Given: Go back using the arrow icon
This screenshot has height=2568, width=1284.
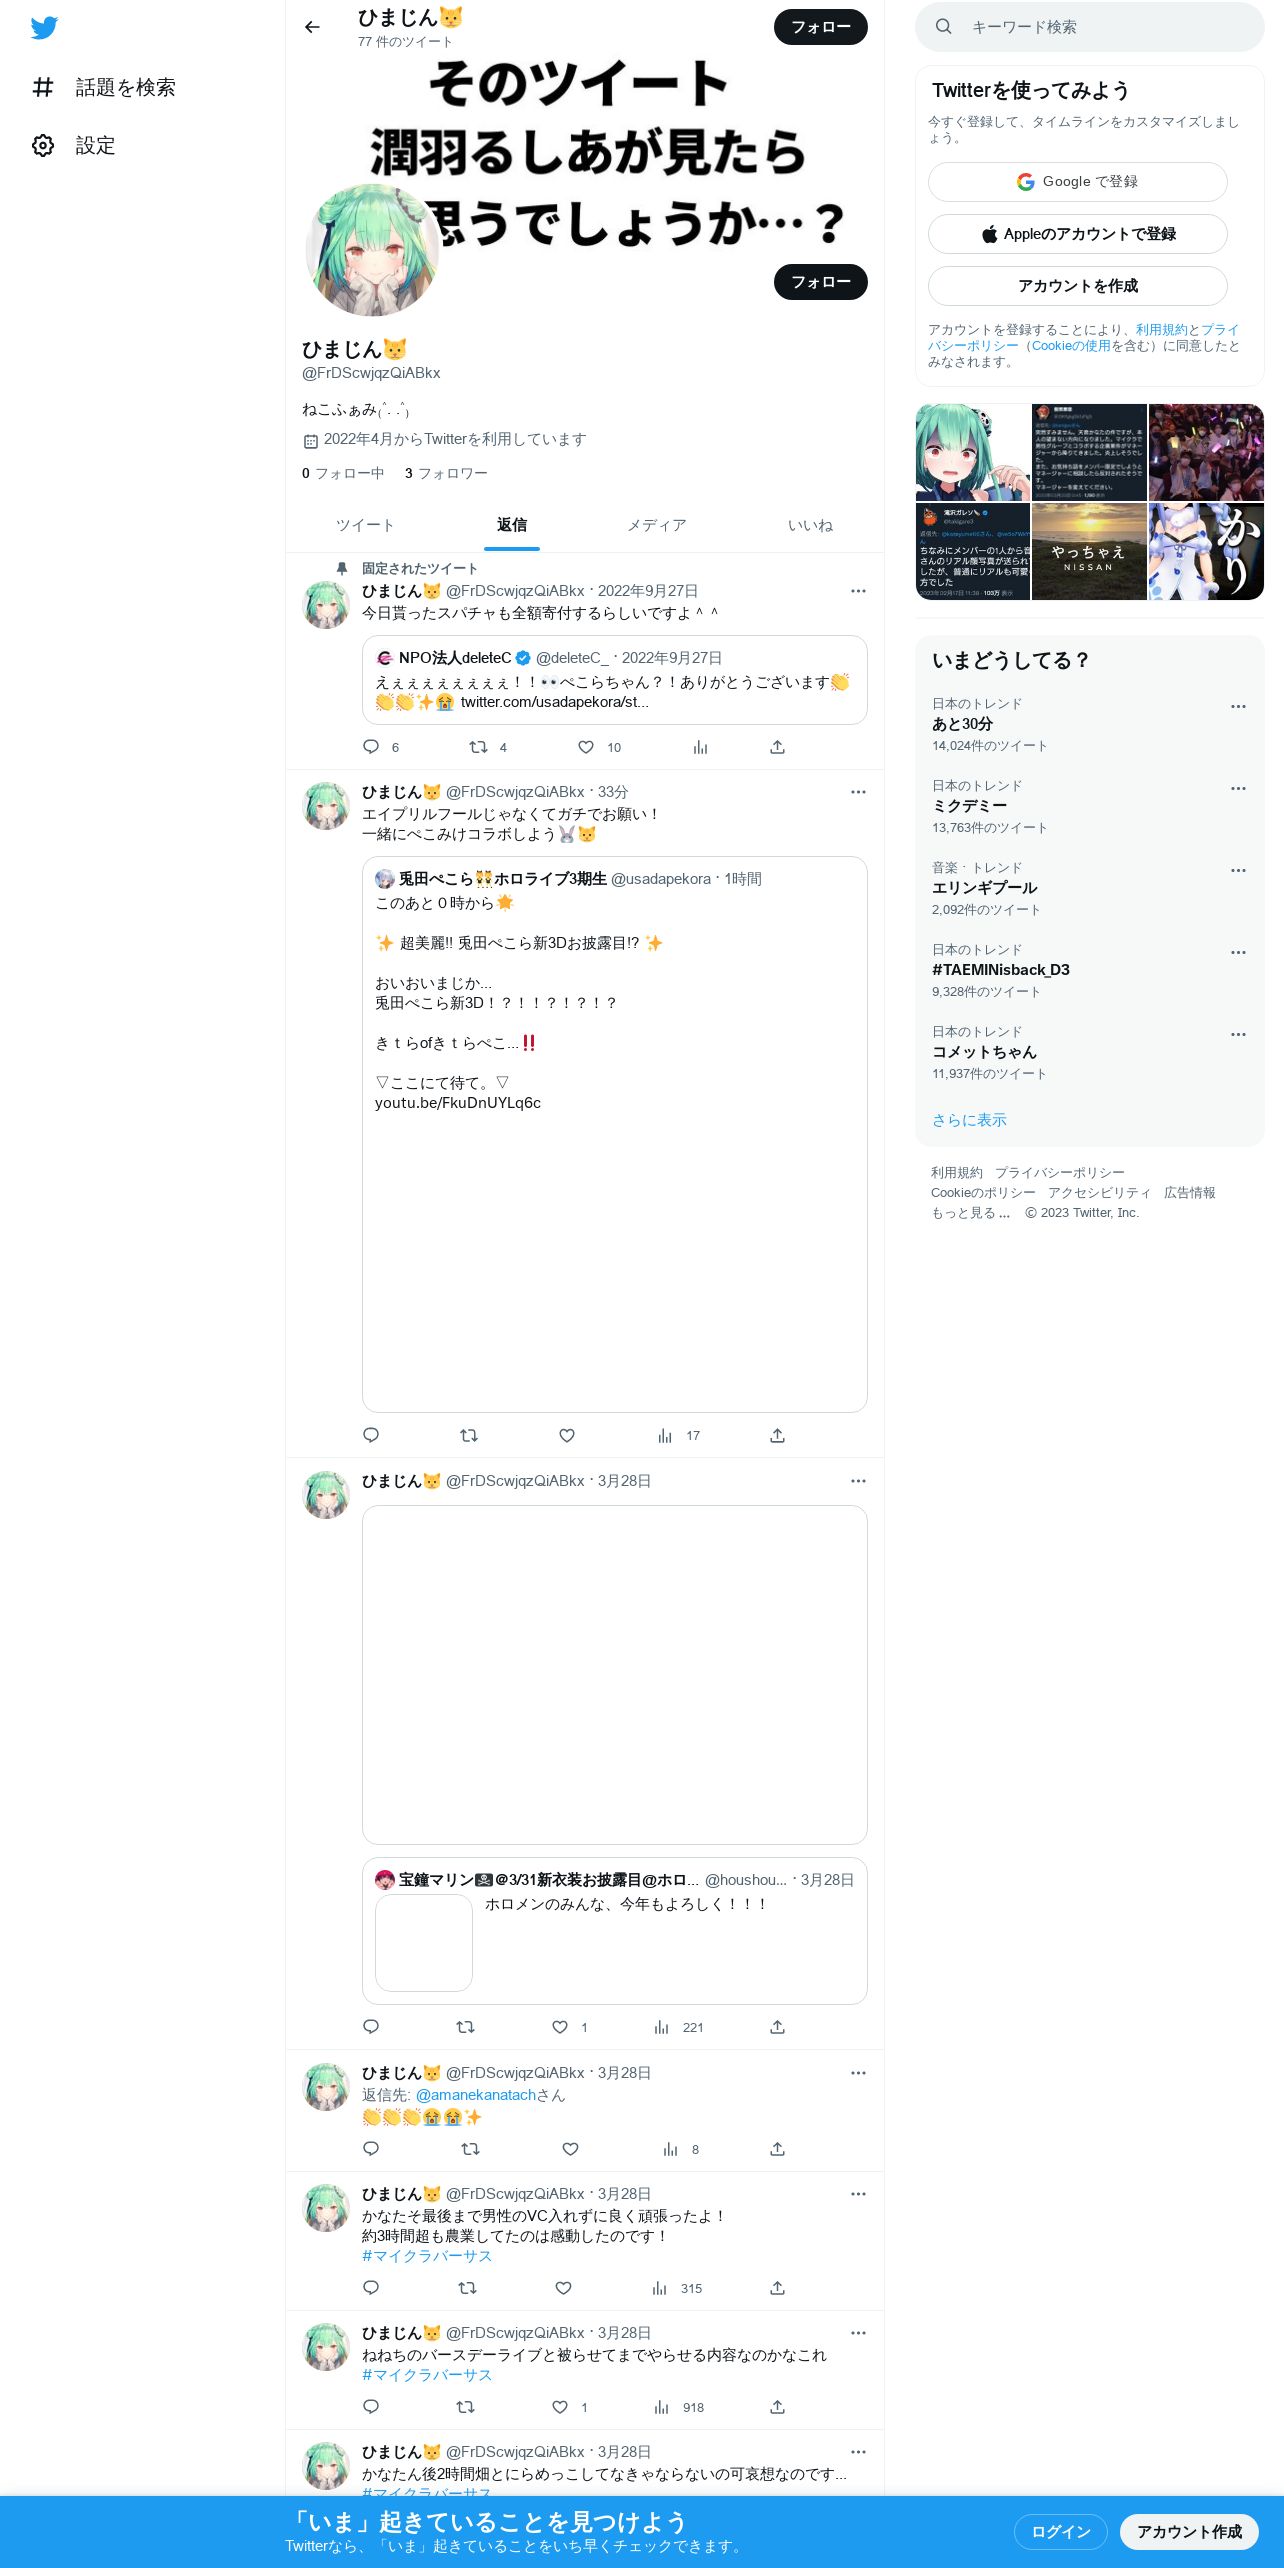Looking at the screenshot, I should pyautogui.click(x=312, y=27).
